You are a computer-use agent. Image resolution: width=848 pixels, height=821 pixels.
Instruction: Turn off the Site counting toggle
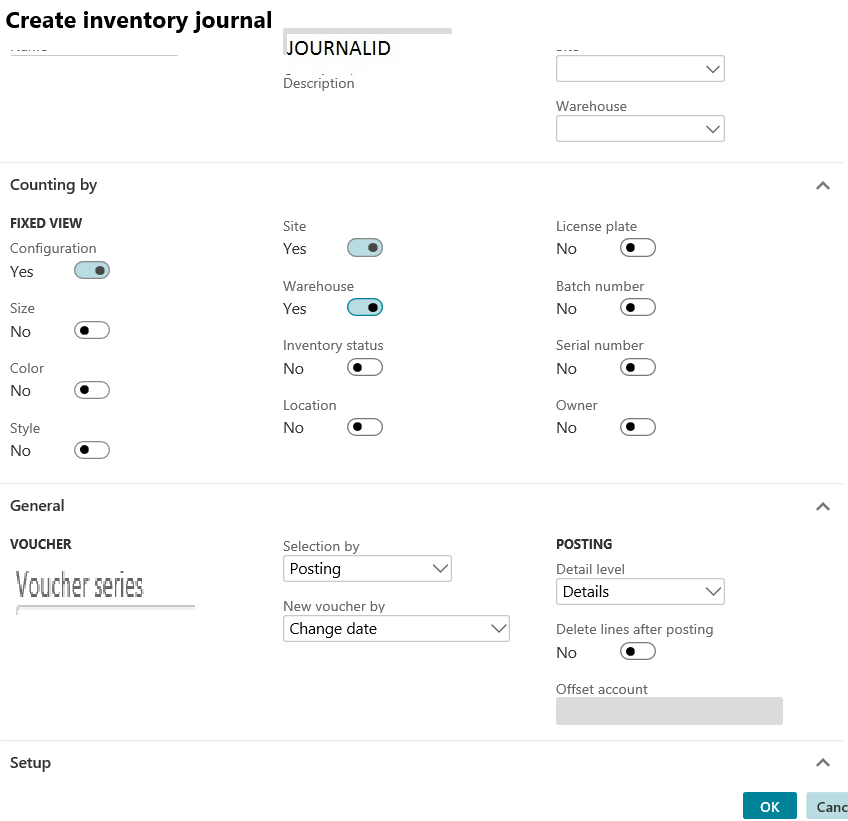pos(364,247)
